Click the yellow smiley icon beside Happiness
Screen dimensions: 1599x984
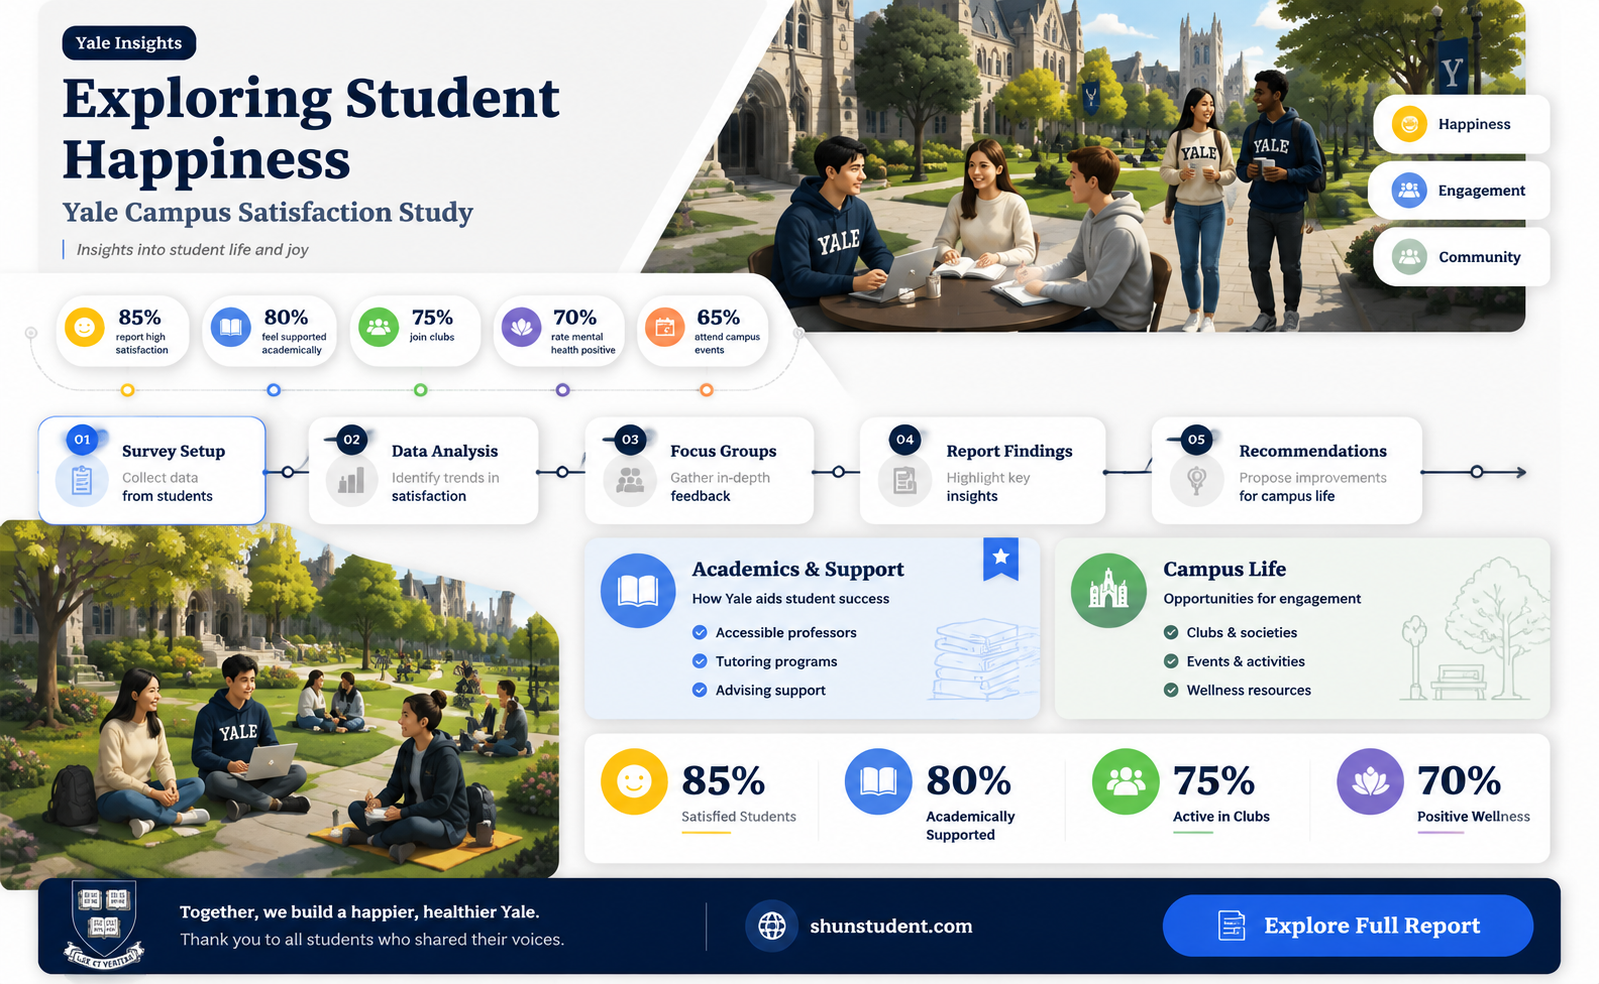pos(1409,124)
